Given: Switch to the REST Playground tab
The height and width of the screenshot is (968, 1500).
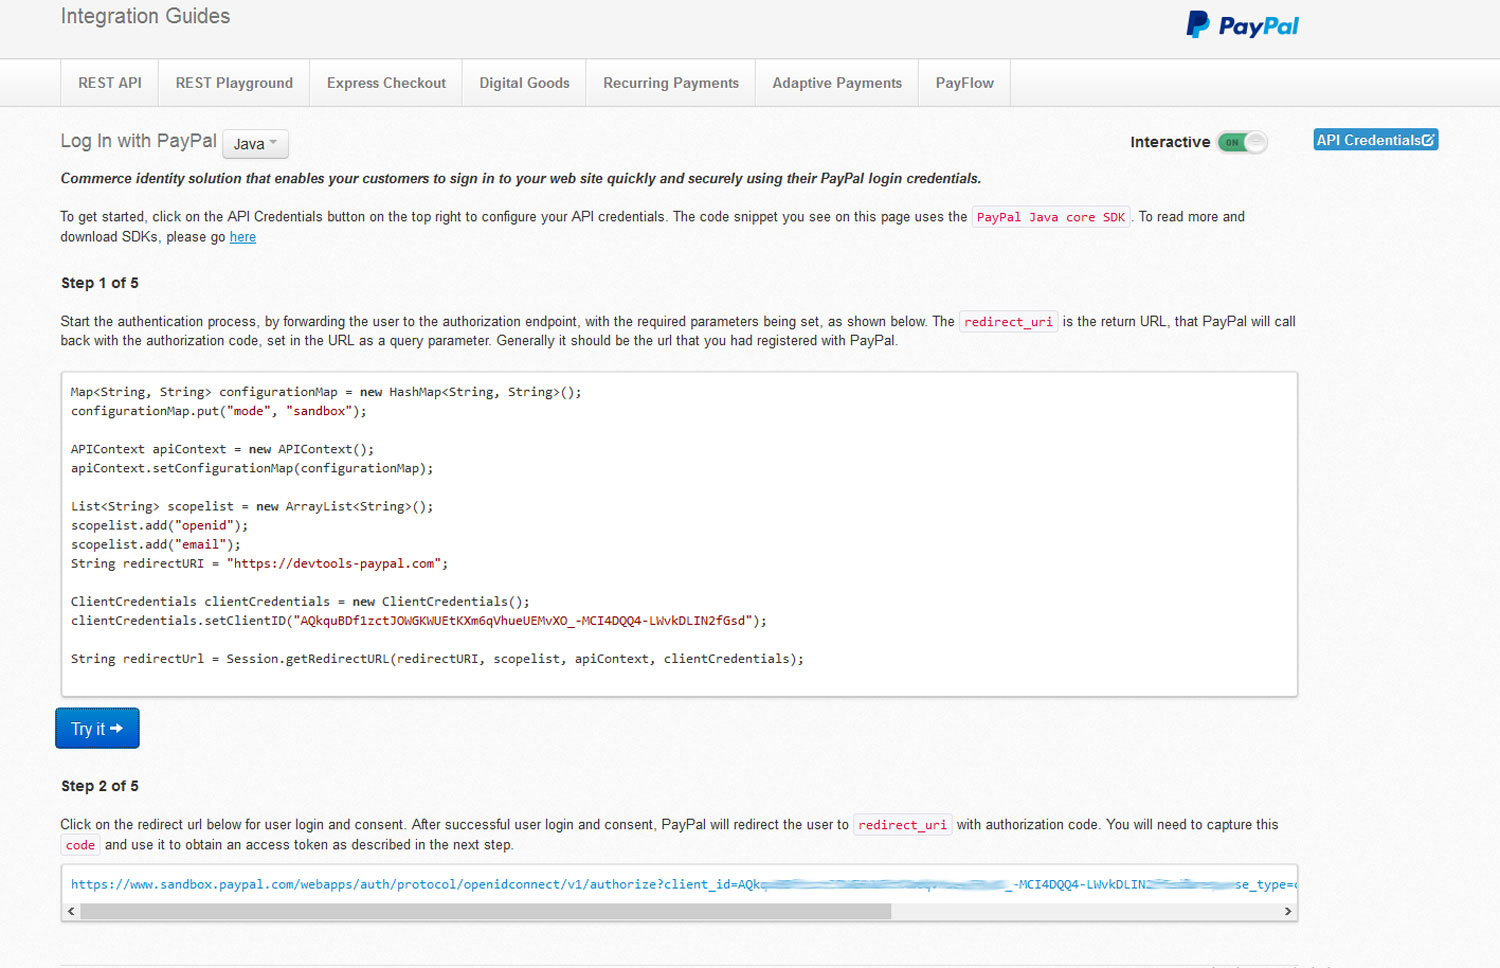Looking at the screenshot, I should pyautogui.click(x=234, y=83).
